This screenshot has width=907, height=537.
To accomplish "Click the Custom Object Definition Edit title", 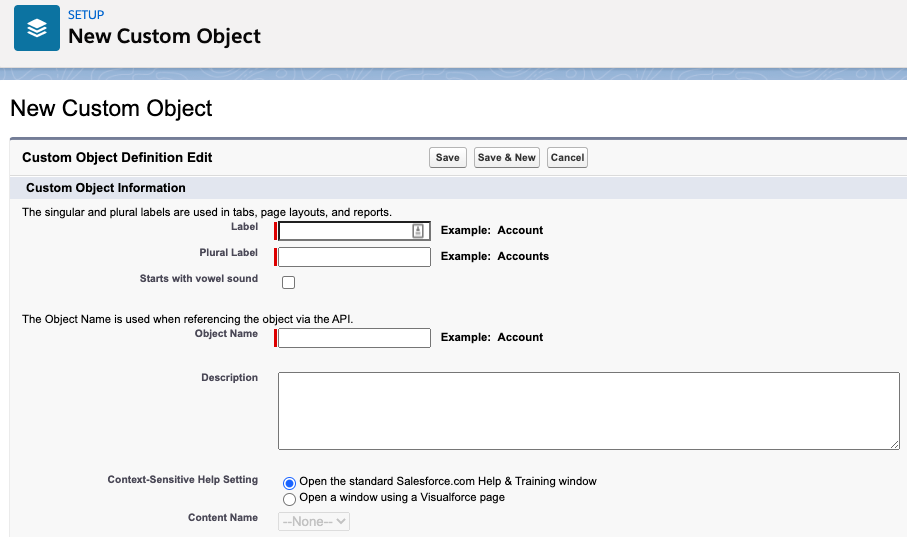I will 117,157.
